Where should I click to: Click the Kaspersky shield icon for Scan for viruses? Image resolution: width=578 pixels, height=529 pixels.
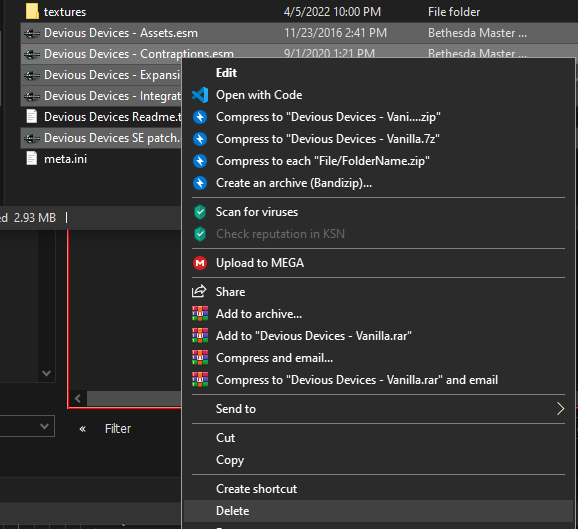click(200, 212)
